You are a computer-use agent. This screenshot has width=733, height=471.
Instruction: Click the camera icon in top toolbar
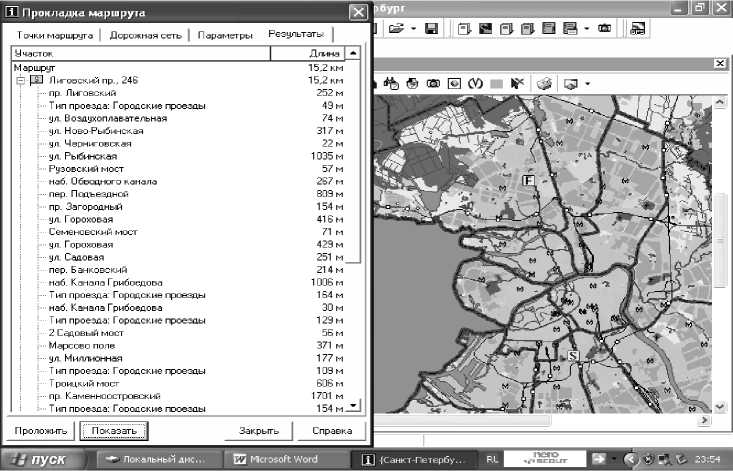point(604,29)
